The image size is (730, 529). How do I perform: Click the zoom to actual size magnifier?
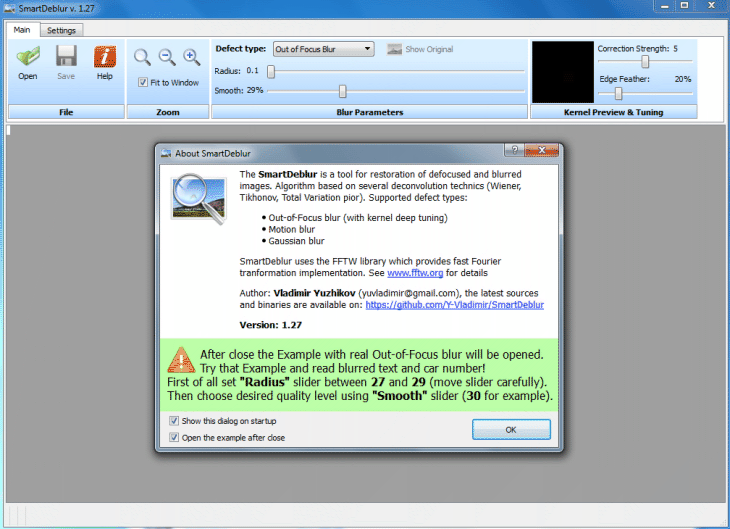(x=143, y=58)
